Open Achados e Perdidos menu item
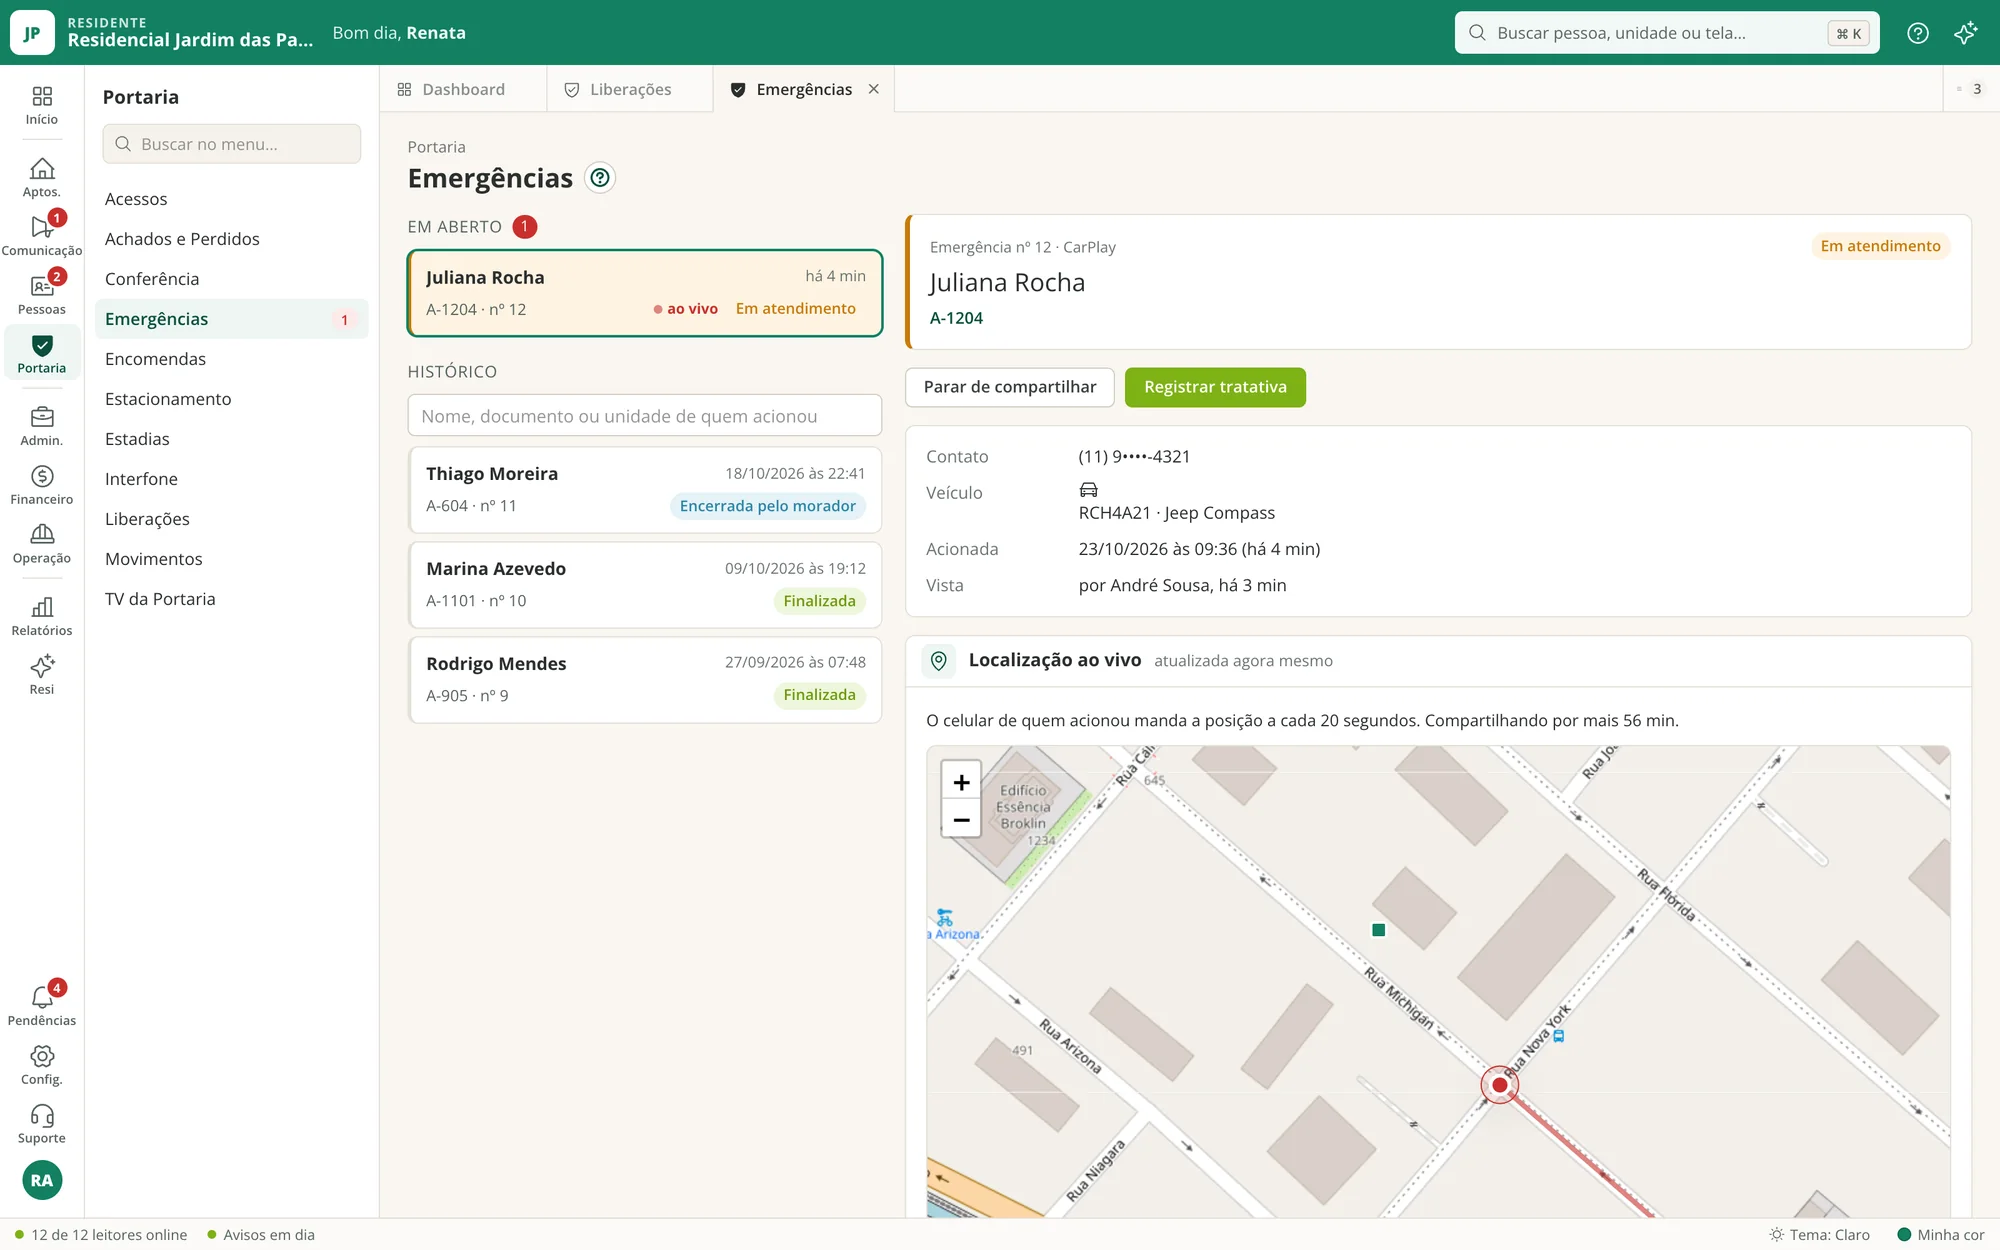Viewport: 2000px width, 1250px height. pos(232,239)
